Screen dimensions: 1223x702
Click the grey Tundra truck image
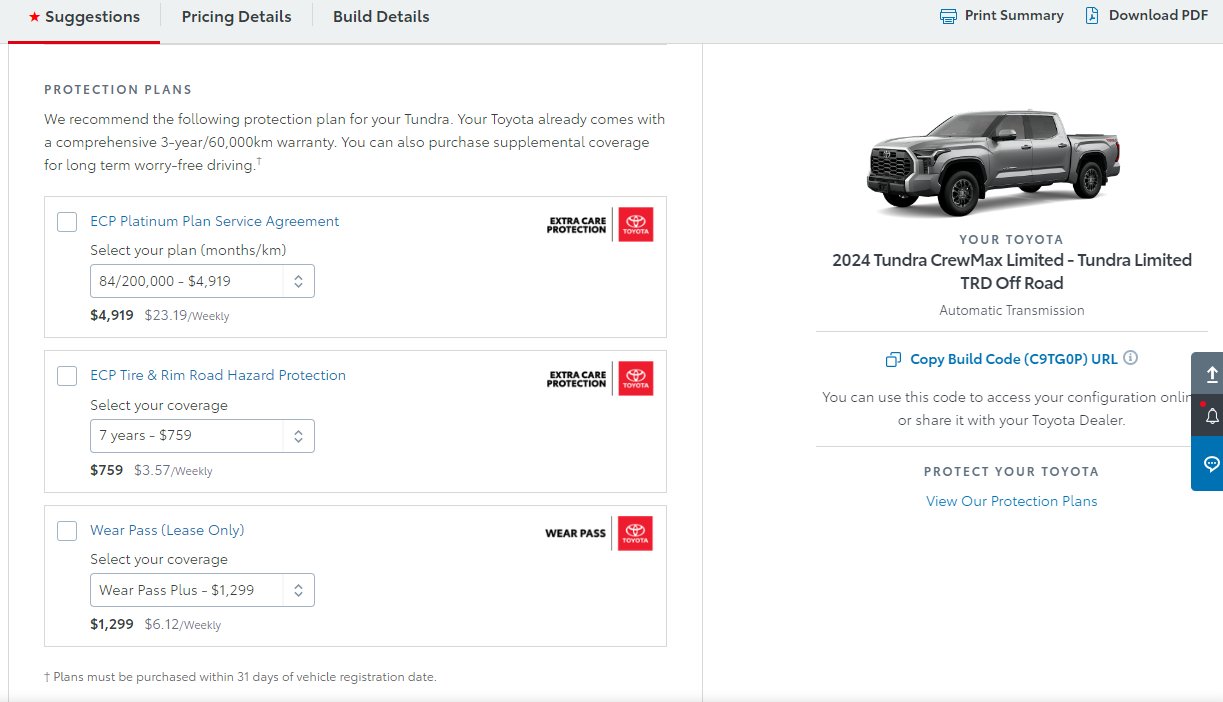tap(996, 163)
